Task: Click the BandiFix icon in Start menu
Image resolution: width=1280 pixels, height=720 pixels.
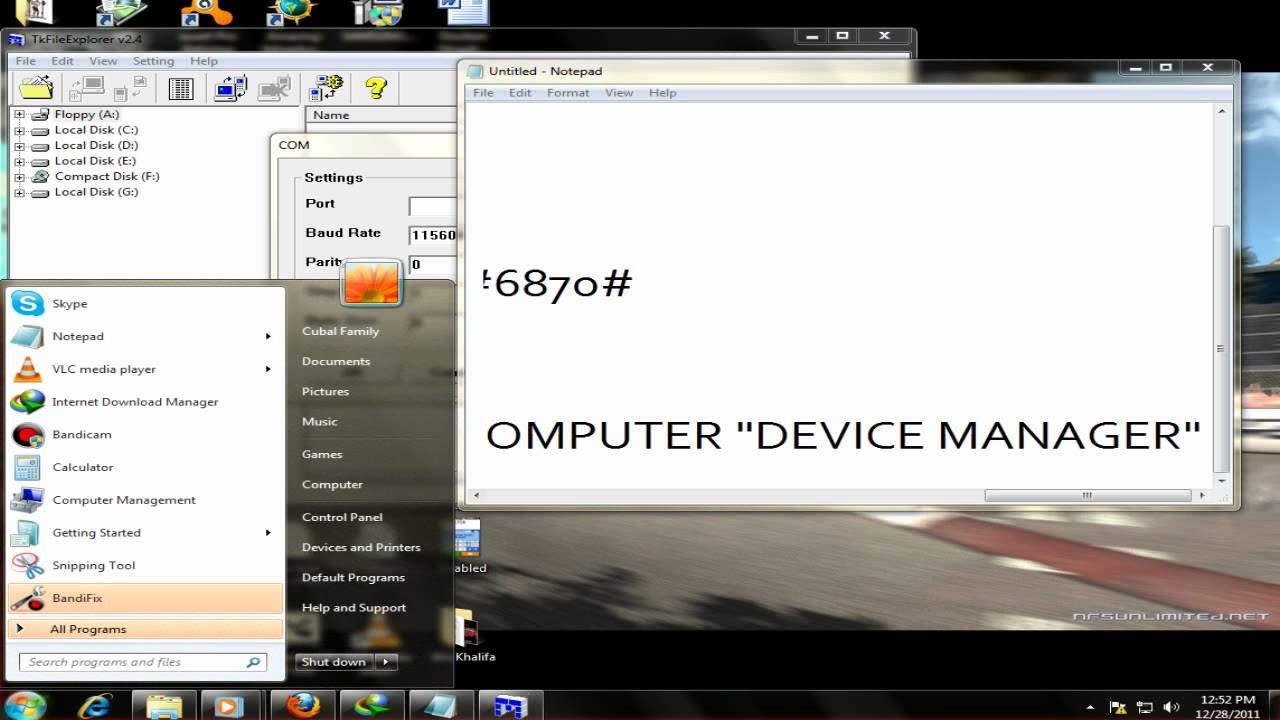Action: click(x=27, y=598)
